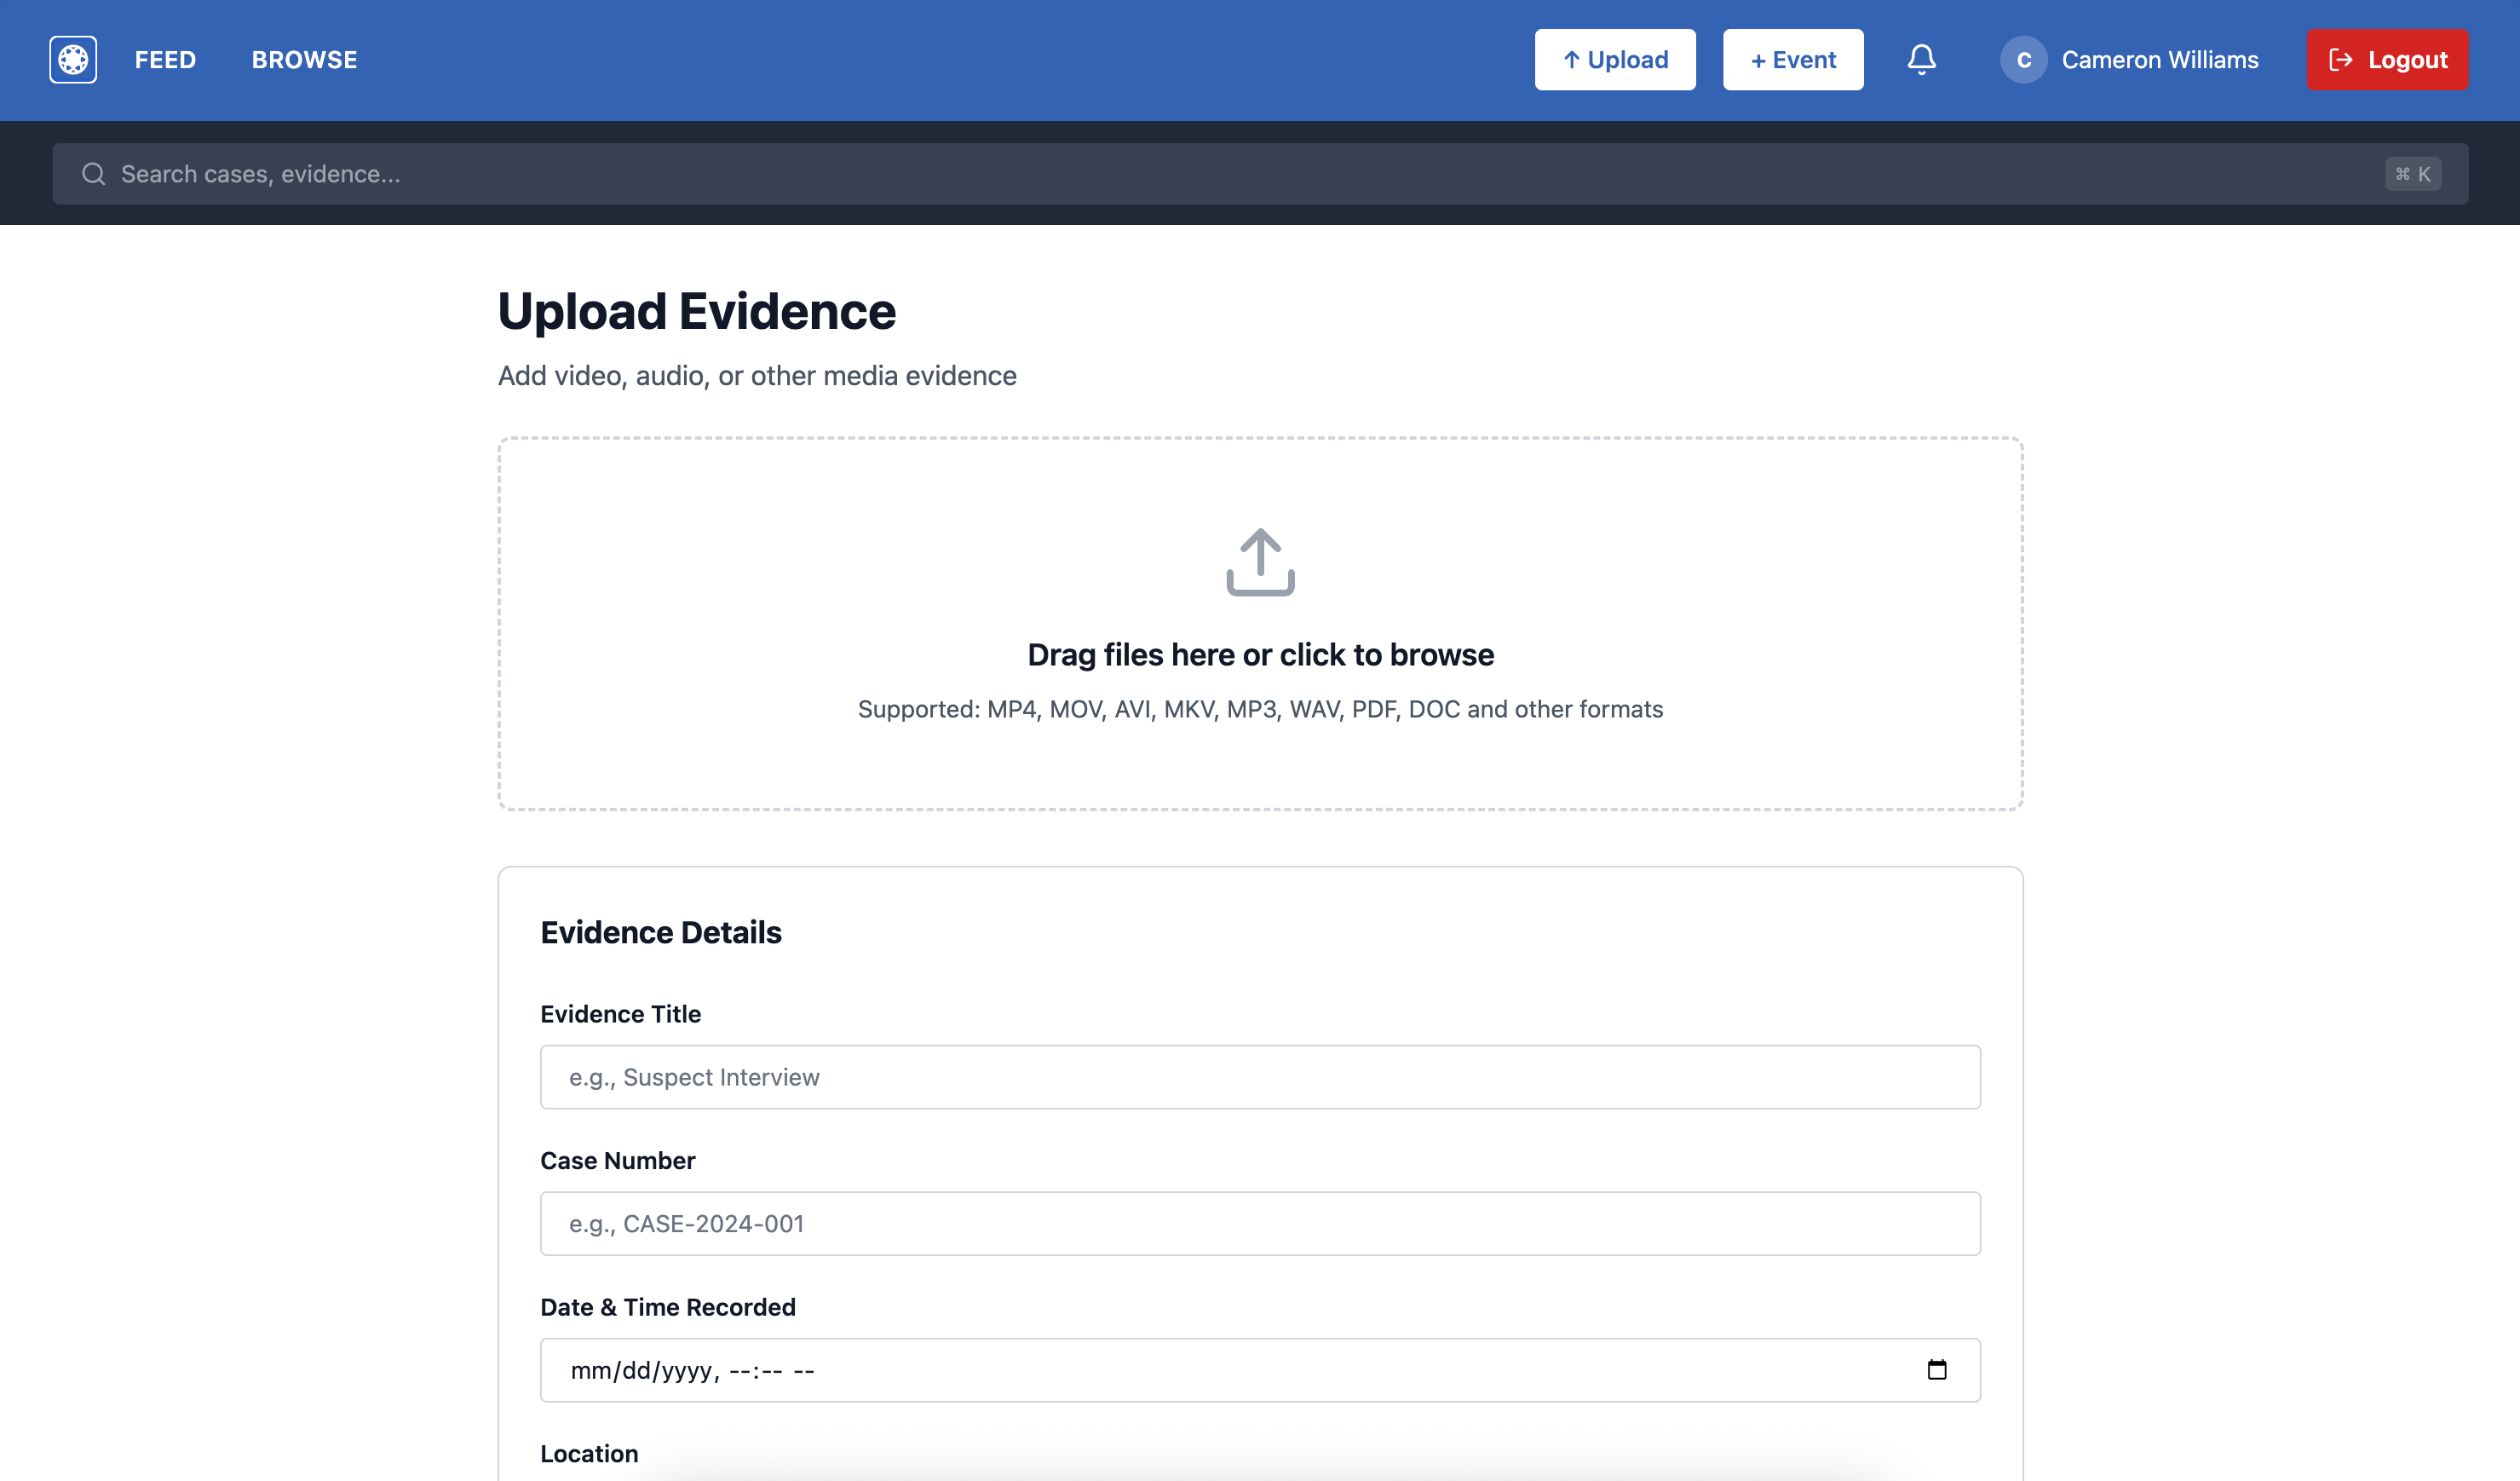The image size is (2520, 1481).
Task: Click the search magnifier icon
Action: coord(94,173)
